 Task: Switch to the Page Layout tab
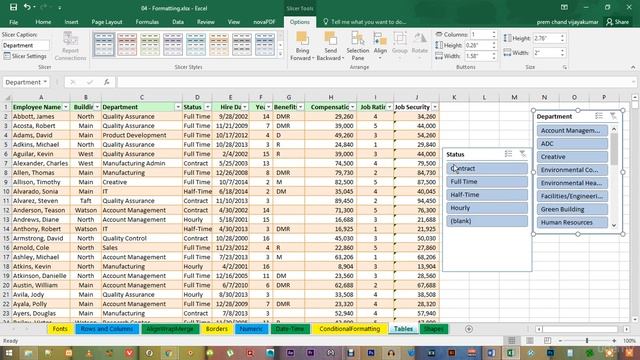click(107, 22)
